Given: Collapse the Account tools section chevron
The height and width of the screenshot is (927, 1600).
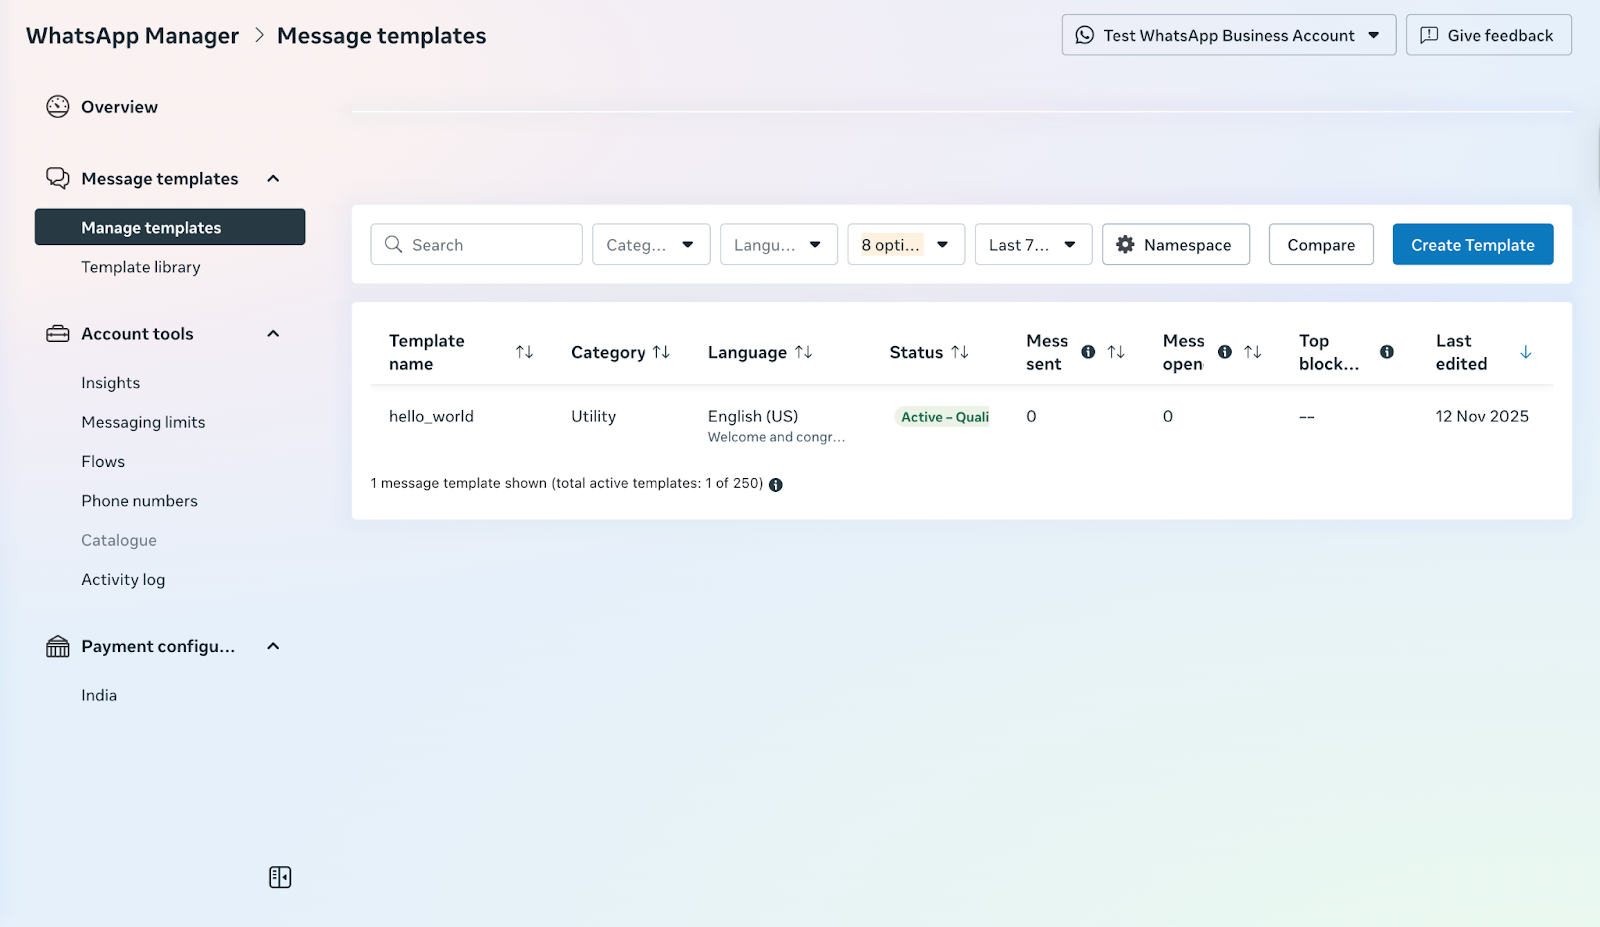Looking at the screenshot, I should (x=273, y=334).
